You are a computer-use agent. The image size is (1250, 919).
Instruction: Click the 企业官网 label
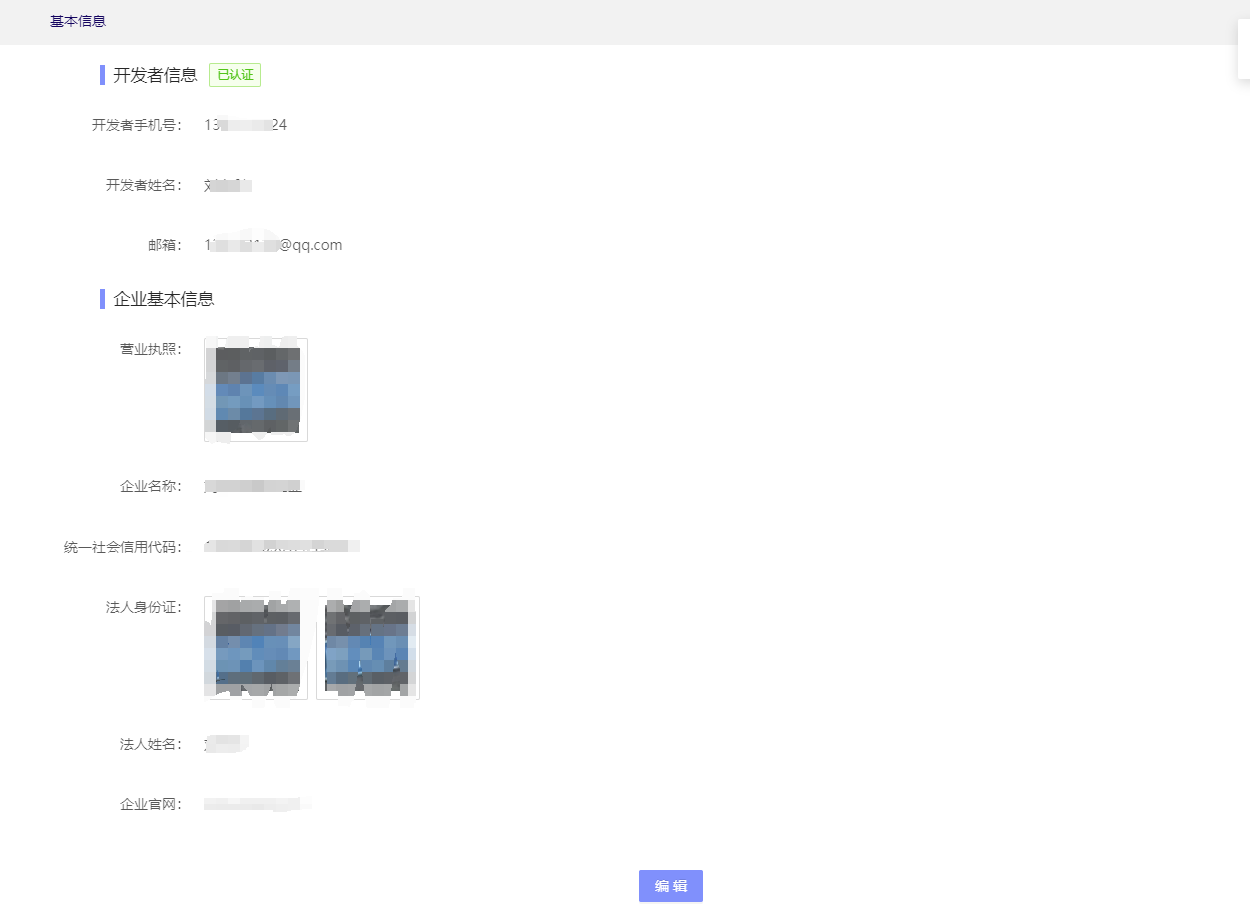(x=151, y=805)
